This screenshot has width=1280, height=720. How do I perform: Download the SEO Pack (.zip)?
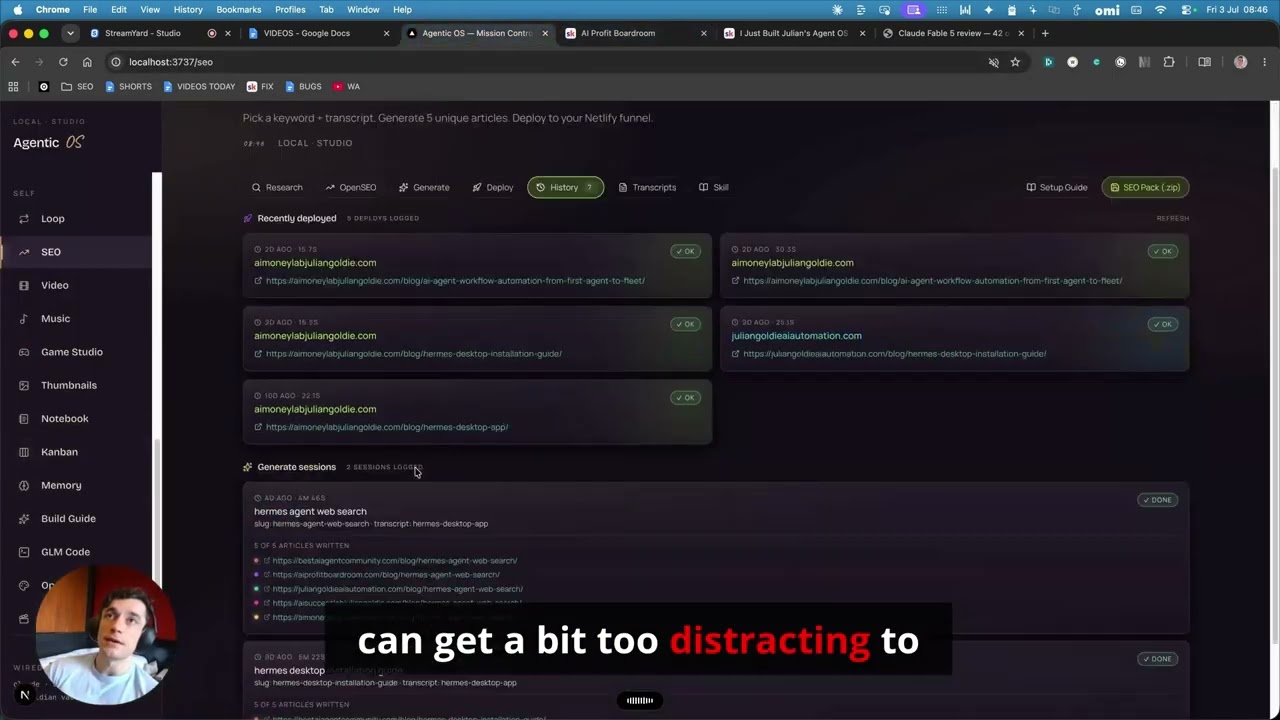pos(1145,187)
